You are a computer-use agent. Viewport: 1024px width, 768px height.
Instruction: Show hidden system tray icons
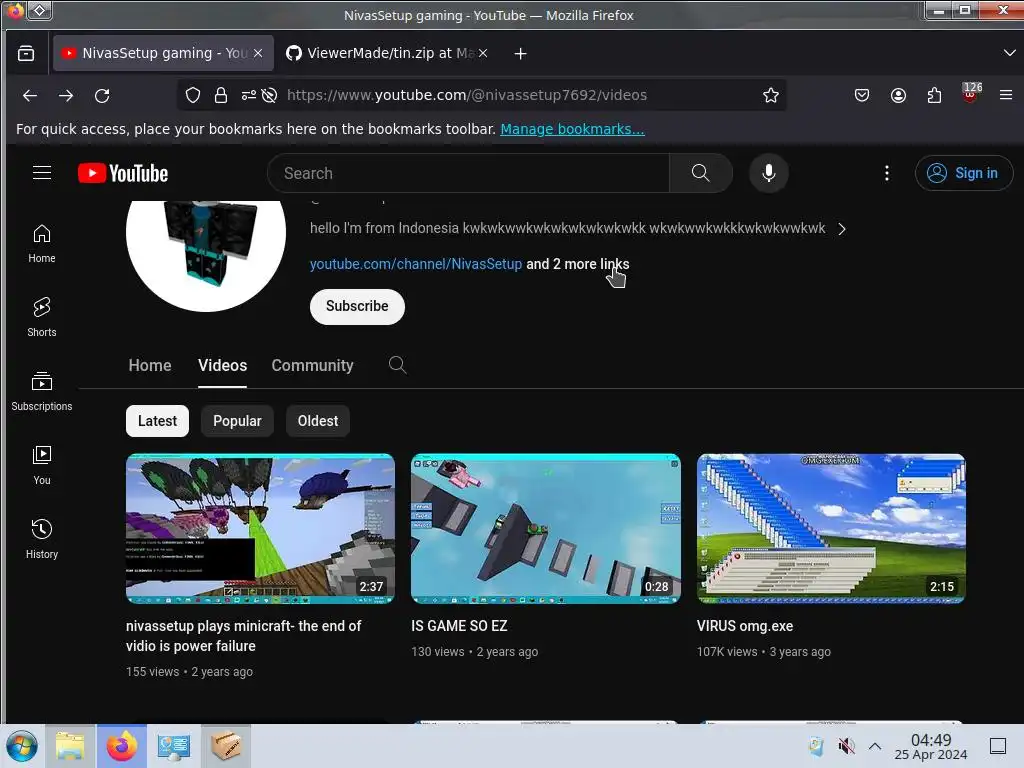click(x=875, y=746)
